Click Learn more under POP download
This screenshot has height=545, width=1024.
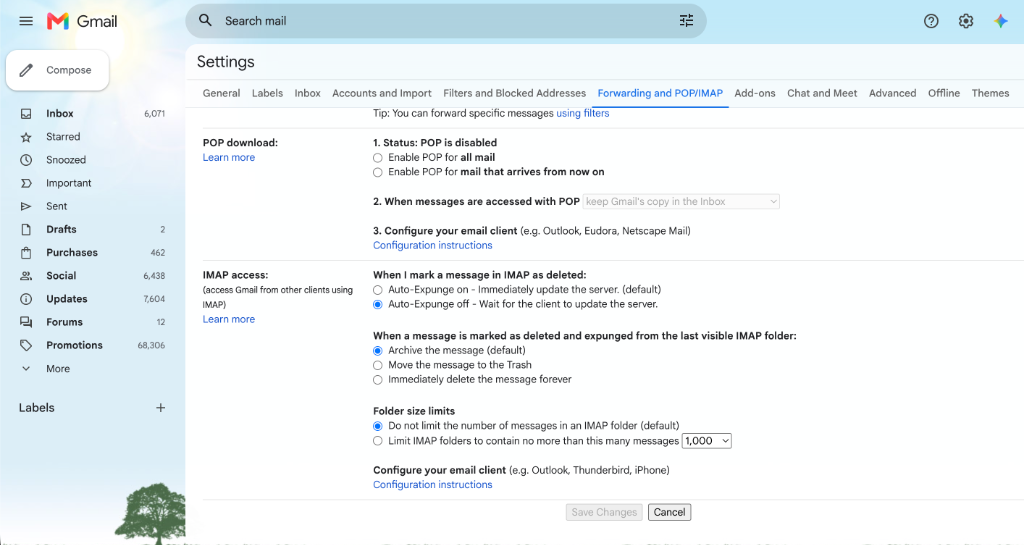[229, 157]
